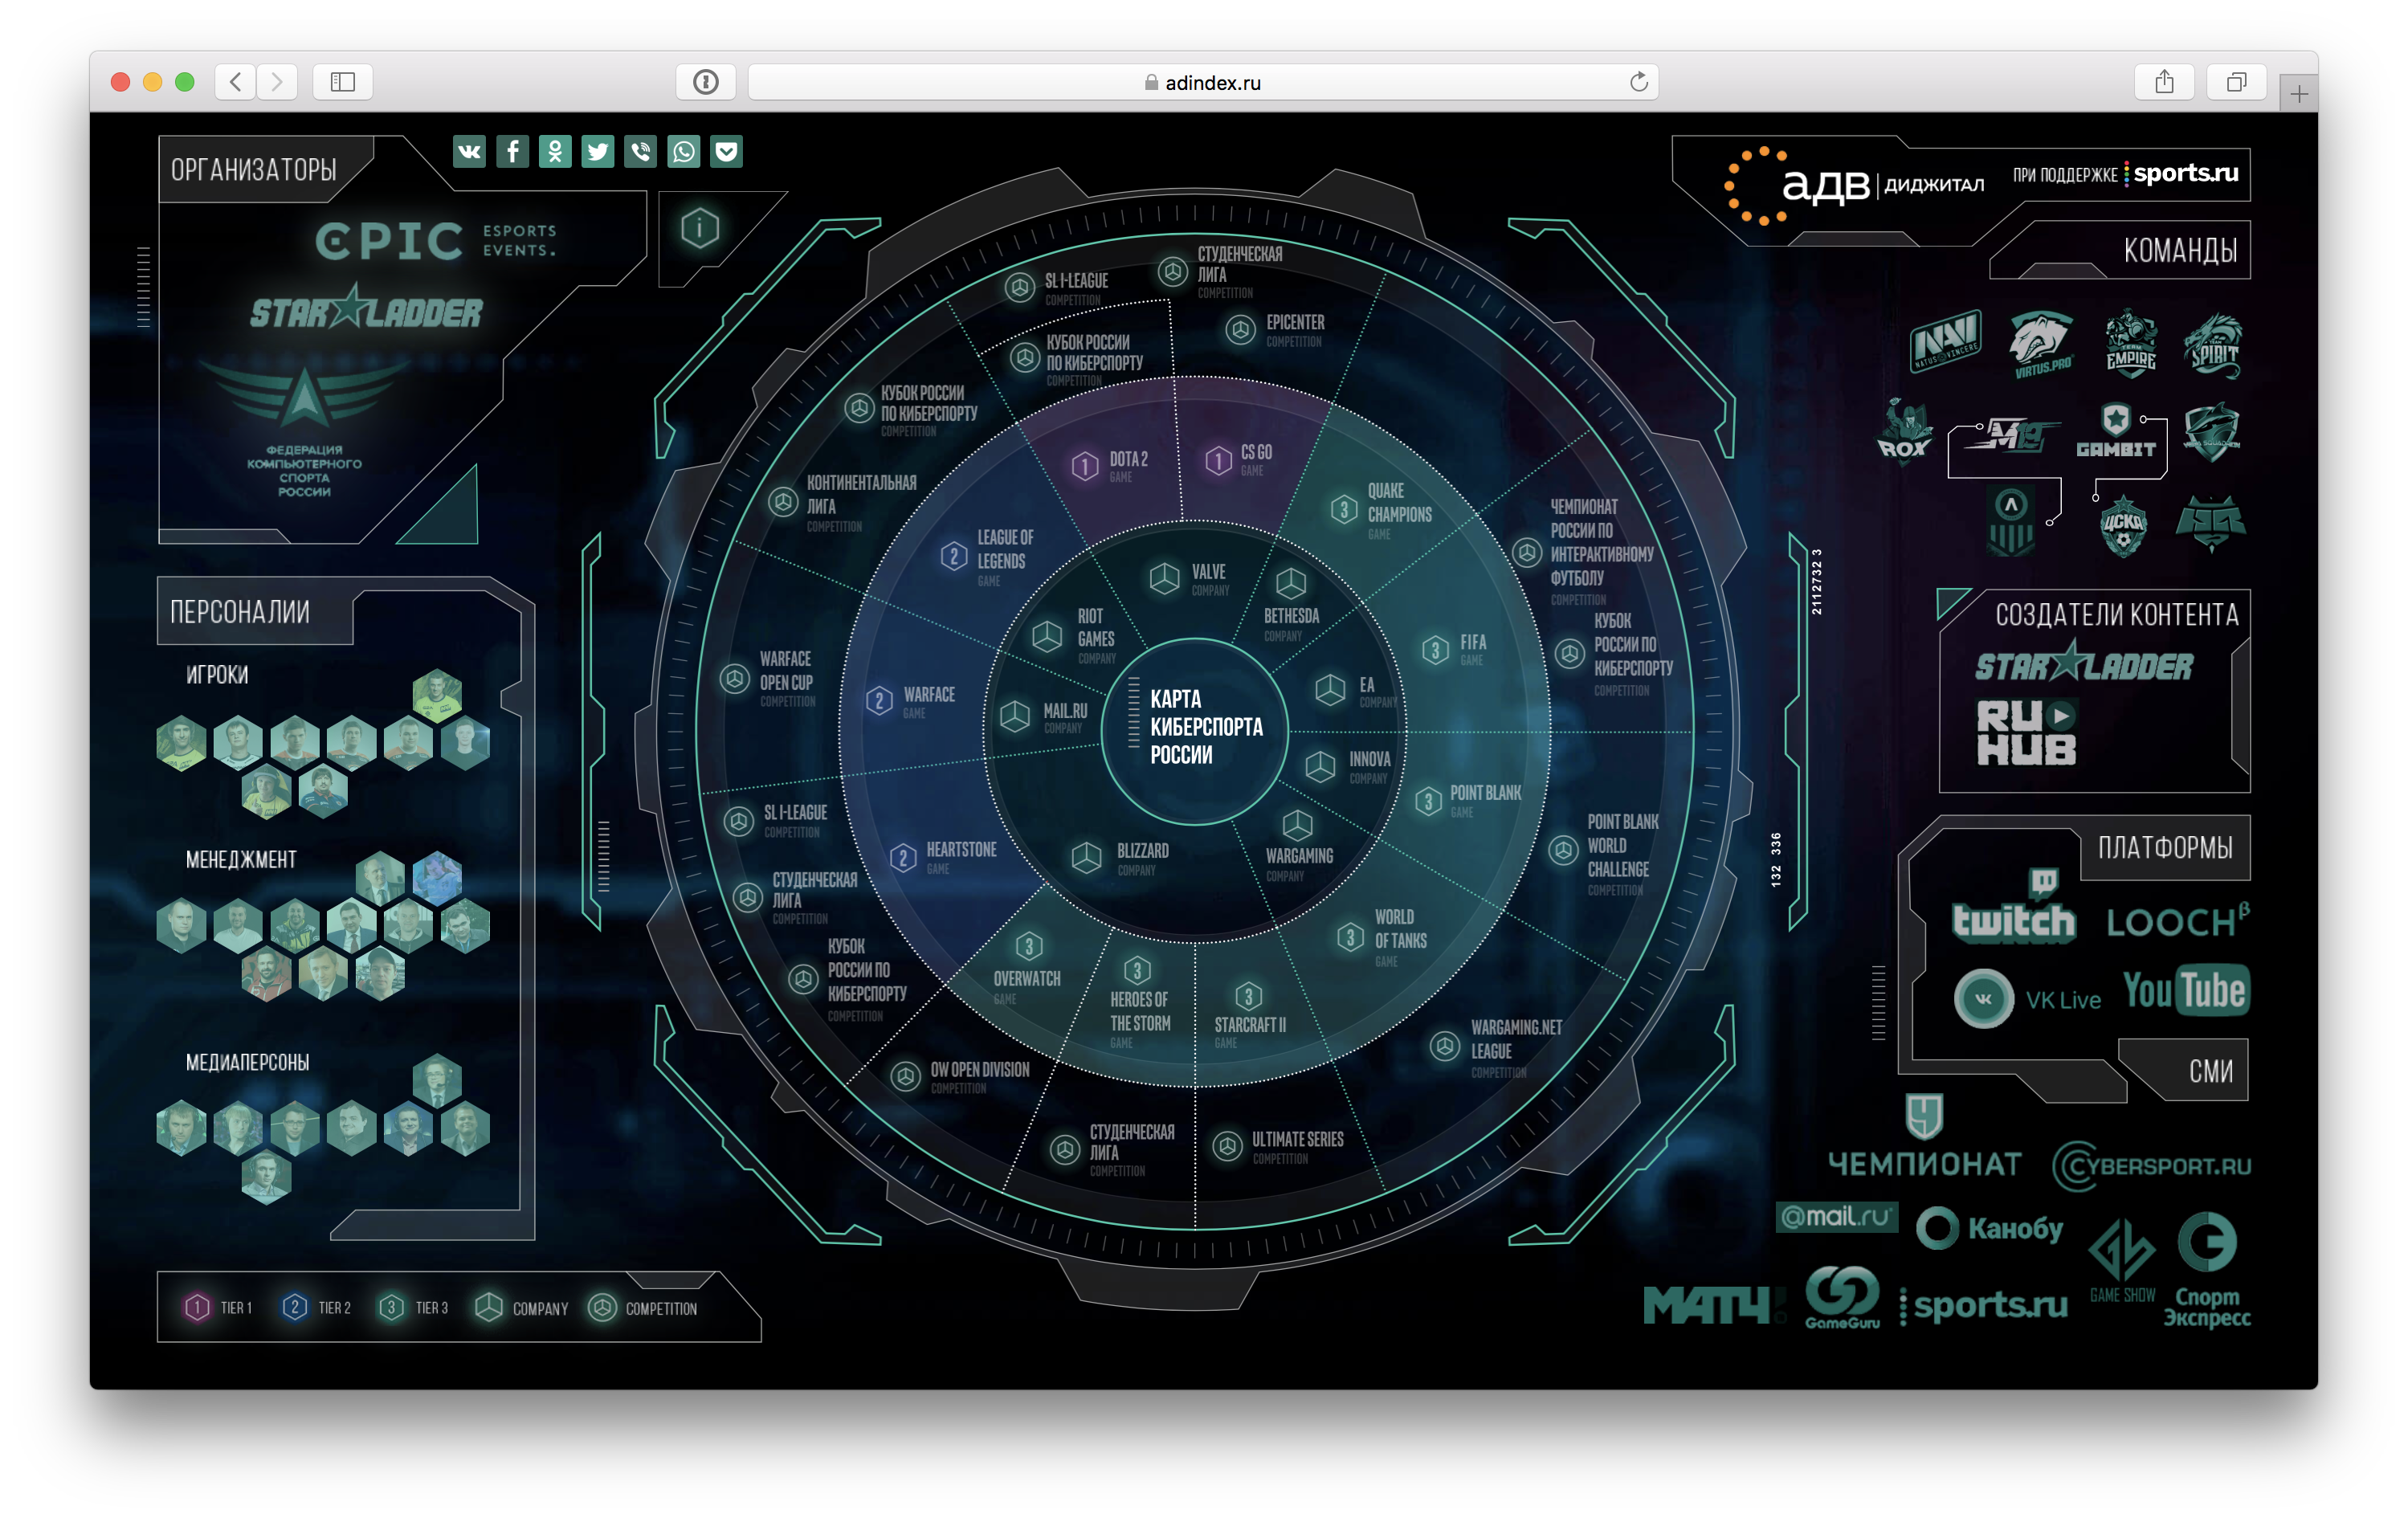Screen dimensions: 2408x1518
Task: Click the CSKA team emblem
Action: 2123,525
